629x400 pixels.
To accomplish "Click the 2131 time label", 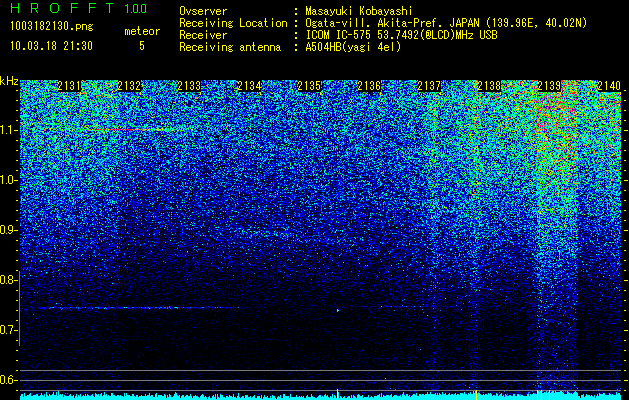I will click(69, 86).
